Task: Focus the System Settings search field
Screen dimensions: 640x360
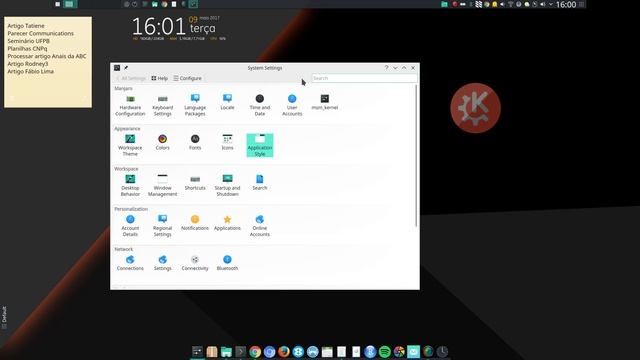Action: pyautogui.click(x=364, y=78)
